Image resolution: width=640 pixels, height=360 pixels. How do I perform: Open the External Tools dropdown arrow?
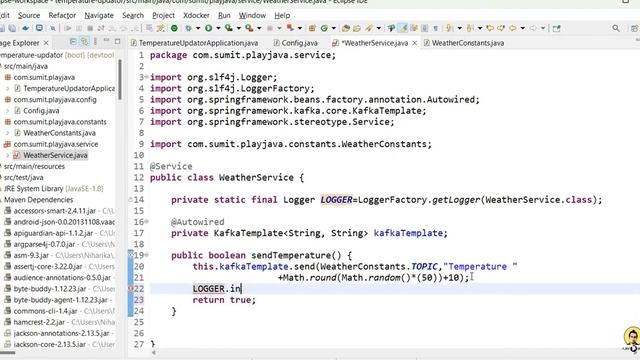[259, 28]
